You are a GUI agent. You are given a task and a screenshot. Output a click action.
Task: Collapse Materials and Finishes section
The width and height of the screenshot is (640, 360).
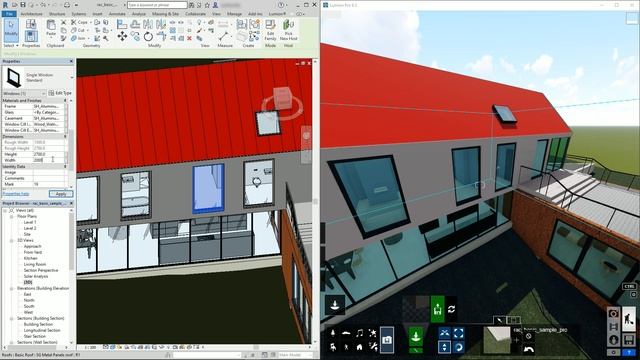point(65,100)
